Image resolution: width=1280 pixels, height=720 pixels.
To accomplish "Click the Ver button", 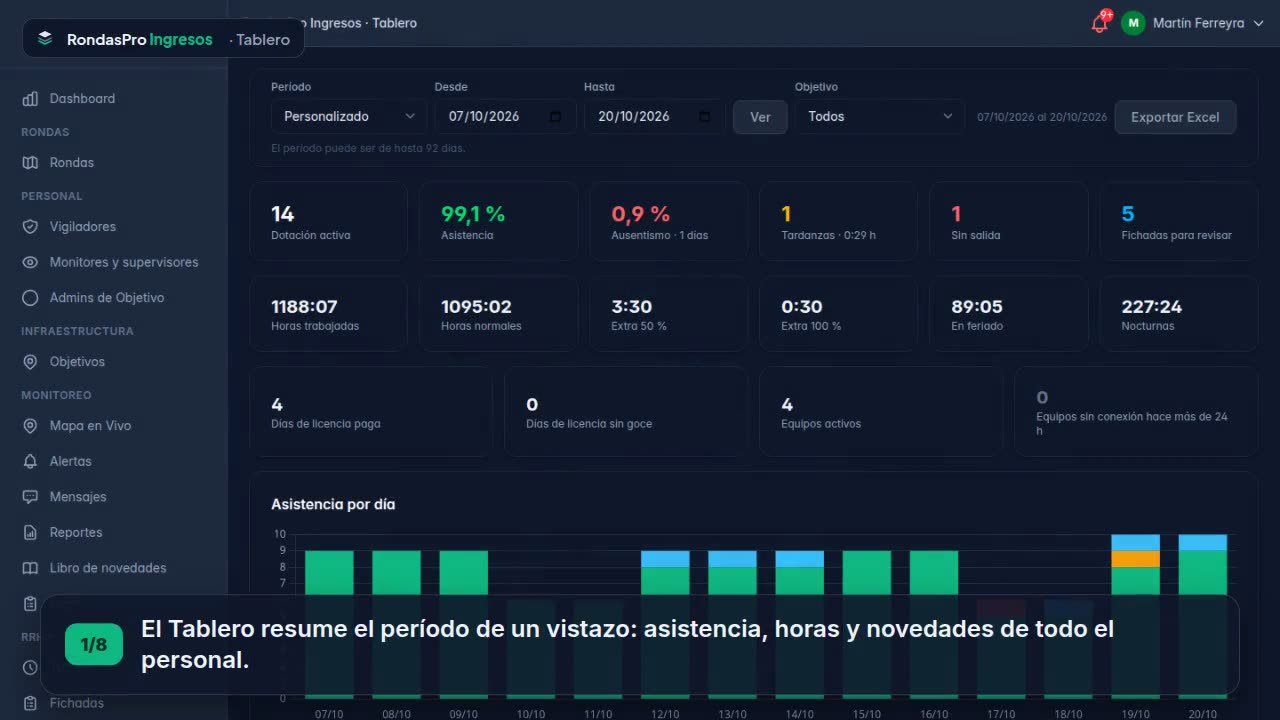I will tap(760, 117).
